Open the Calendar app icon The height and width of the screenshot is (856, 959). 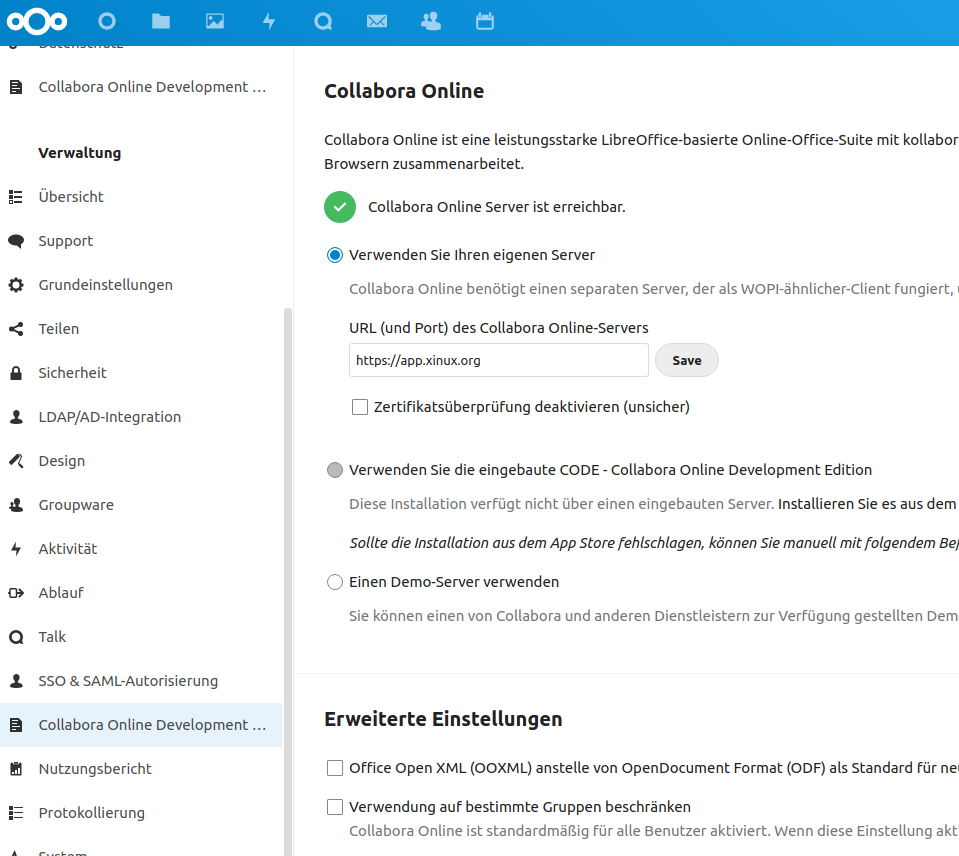coord(485,21)
